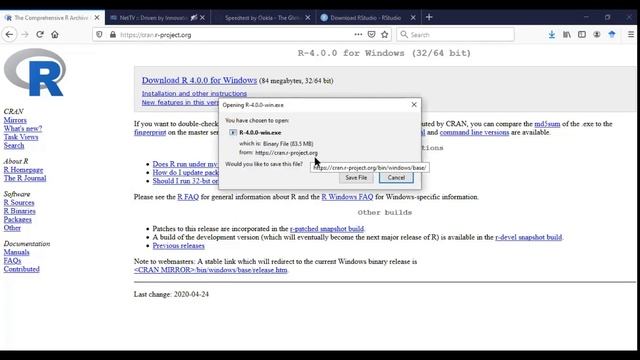
Task: Open the Firefox hamburger menu
Action: click(x=631, y=35)
